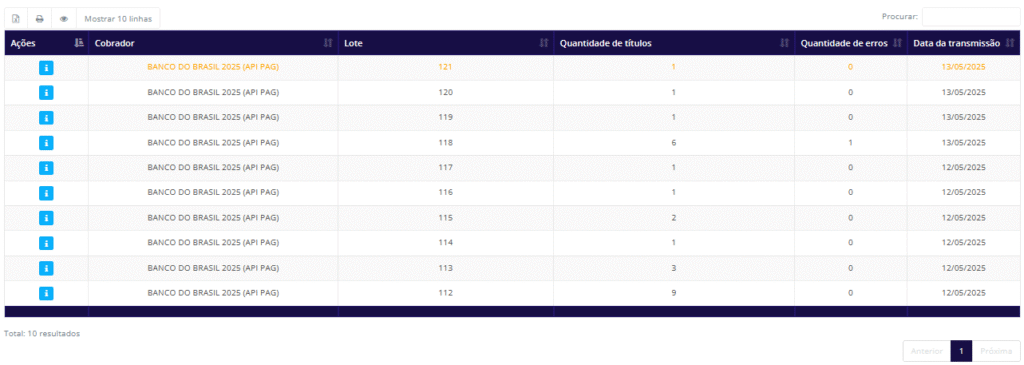Image resolution: width=1024 pixels, height=365 pixels.
Task: Open info for lote 120 row
Action: (x=46, y=93)
